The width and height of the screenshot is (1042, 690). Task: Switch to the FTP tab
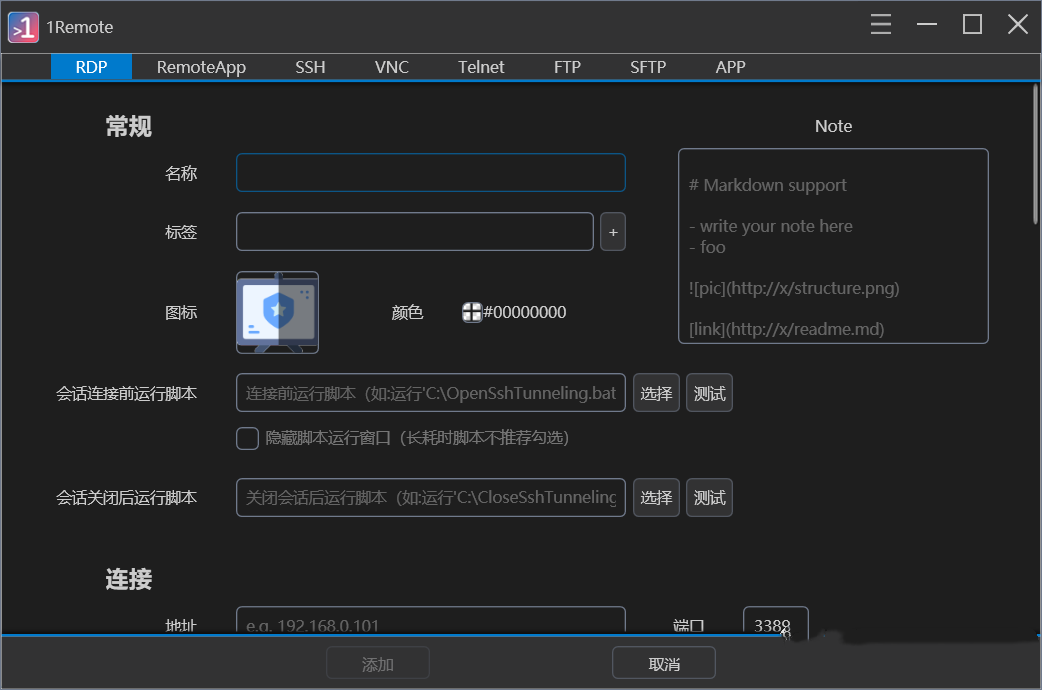(567, 67)
